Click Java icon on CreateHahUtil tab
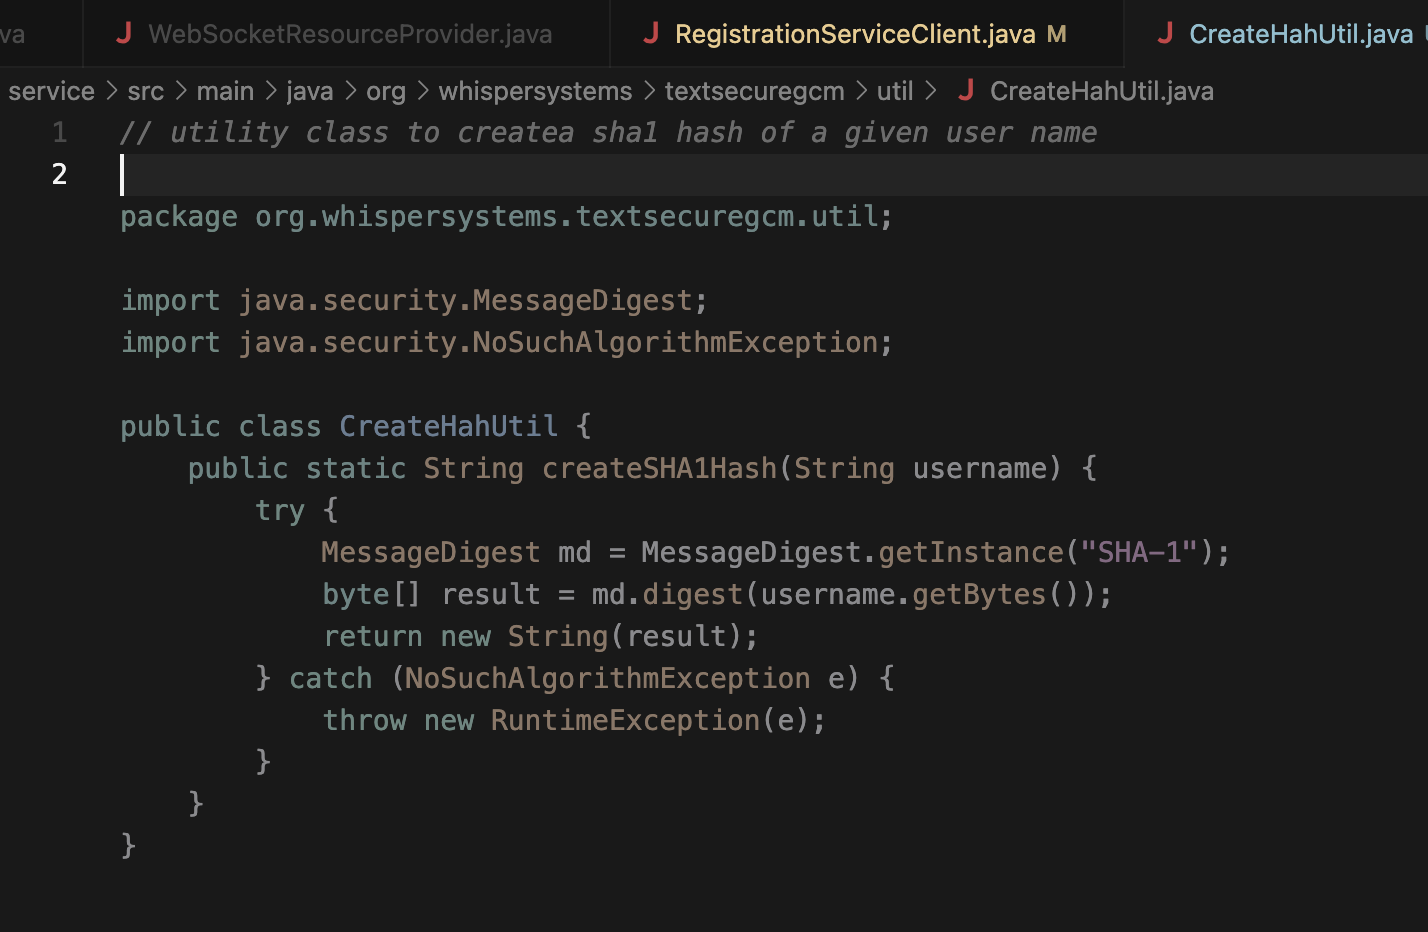This screenshot has height=932, width=1428. [x=1165, y=34]
